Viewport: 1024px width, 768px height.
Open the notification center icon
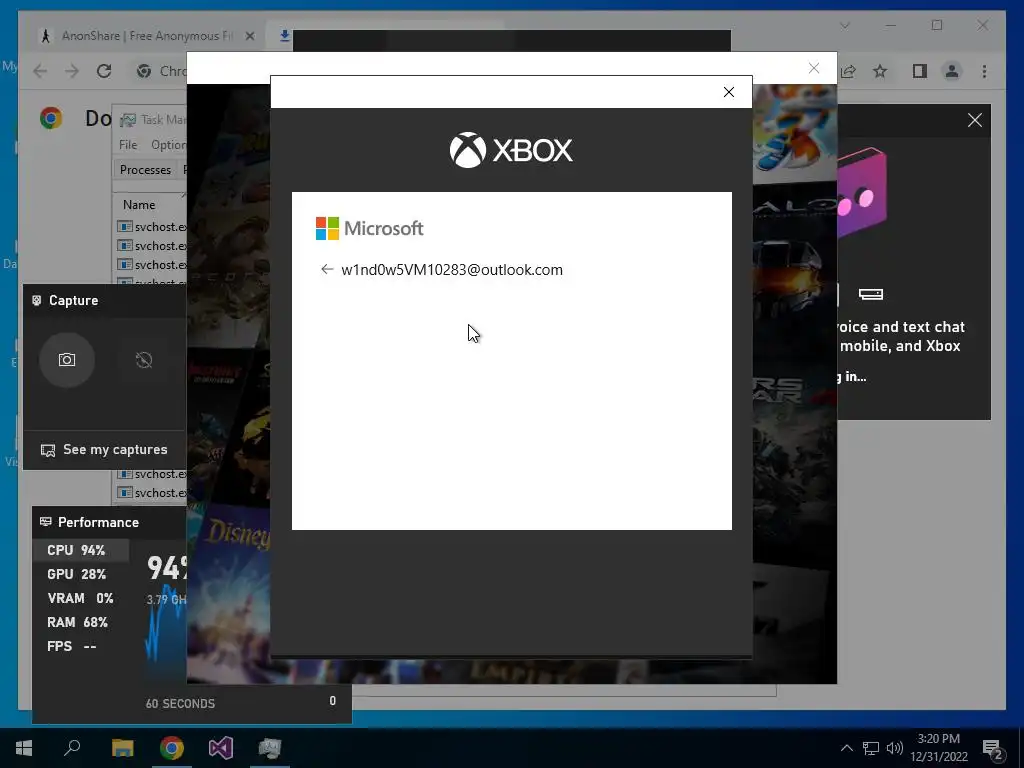[993, 749]
